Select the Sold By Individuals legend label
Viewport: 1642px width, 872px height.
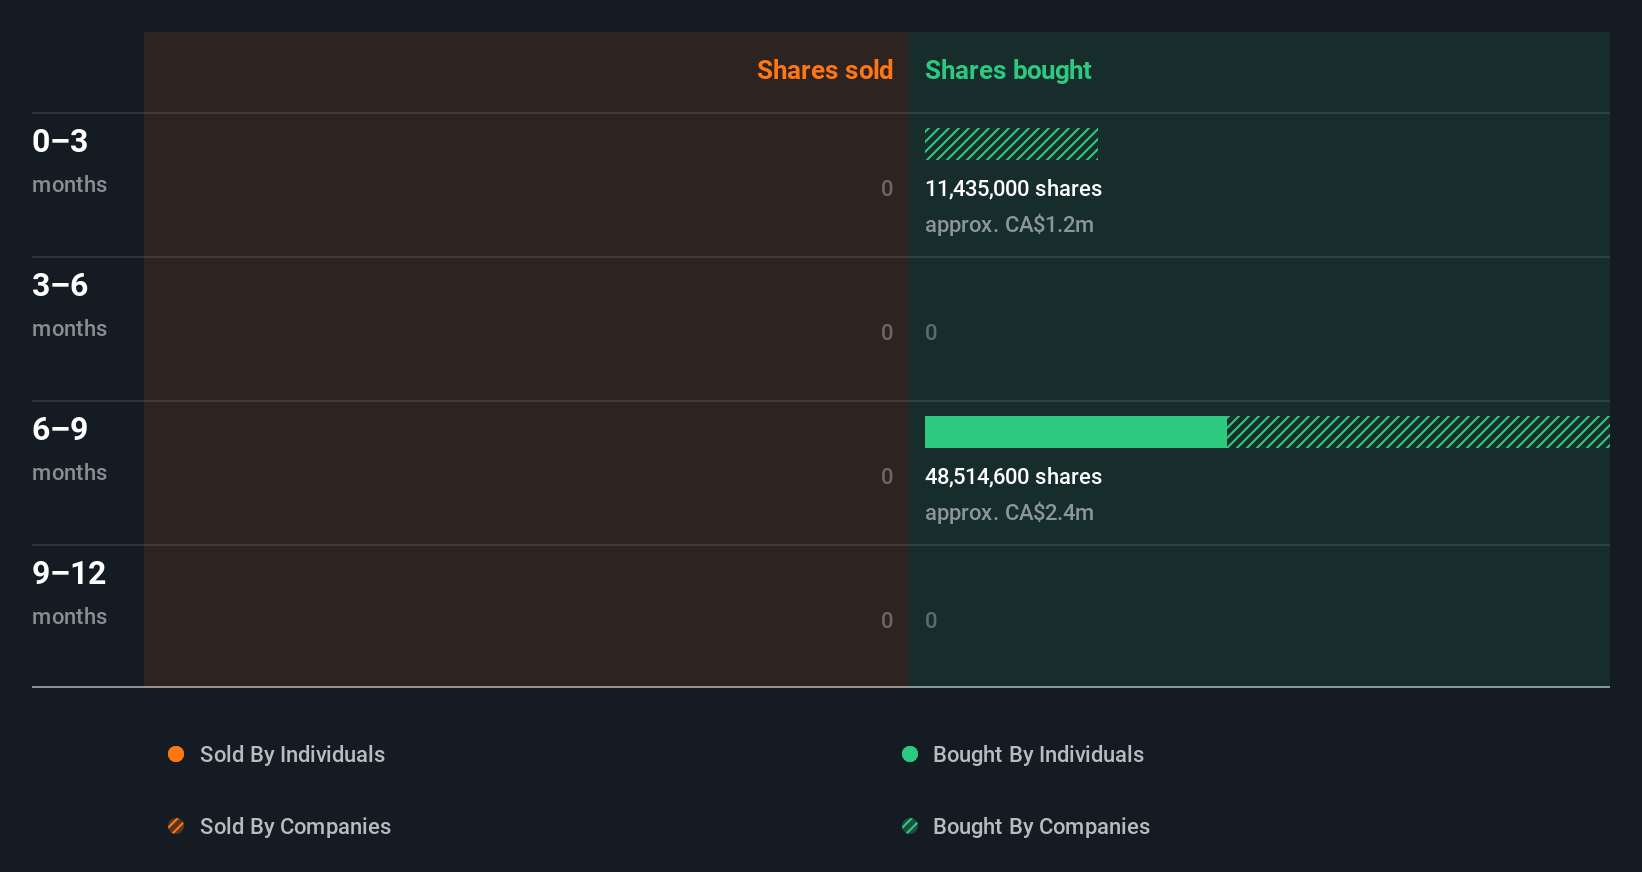point(292,755)
